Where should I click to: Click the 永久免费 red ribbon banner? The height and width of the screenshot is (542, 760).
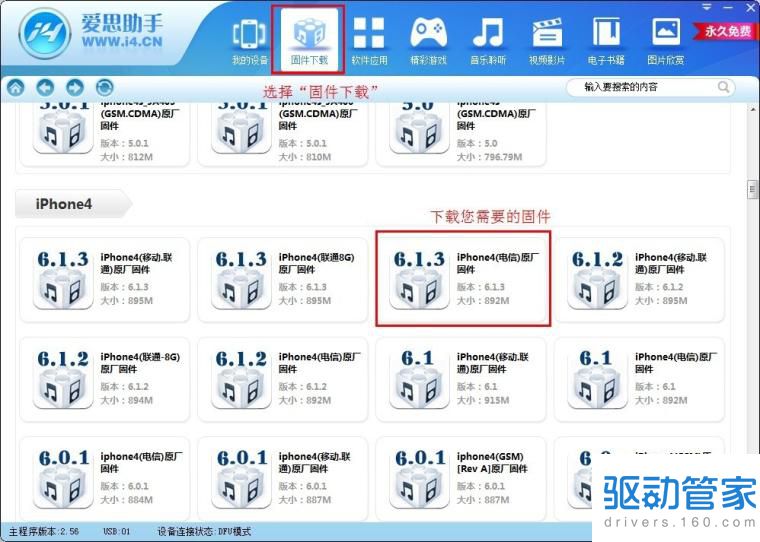click(728, 32)
